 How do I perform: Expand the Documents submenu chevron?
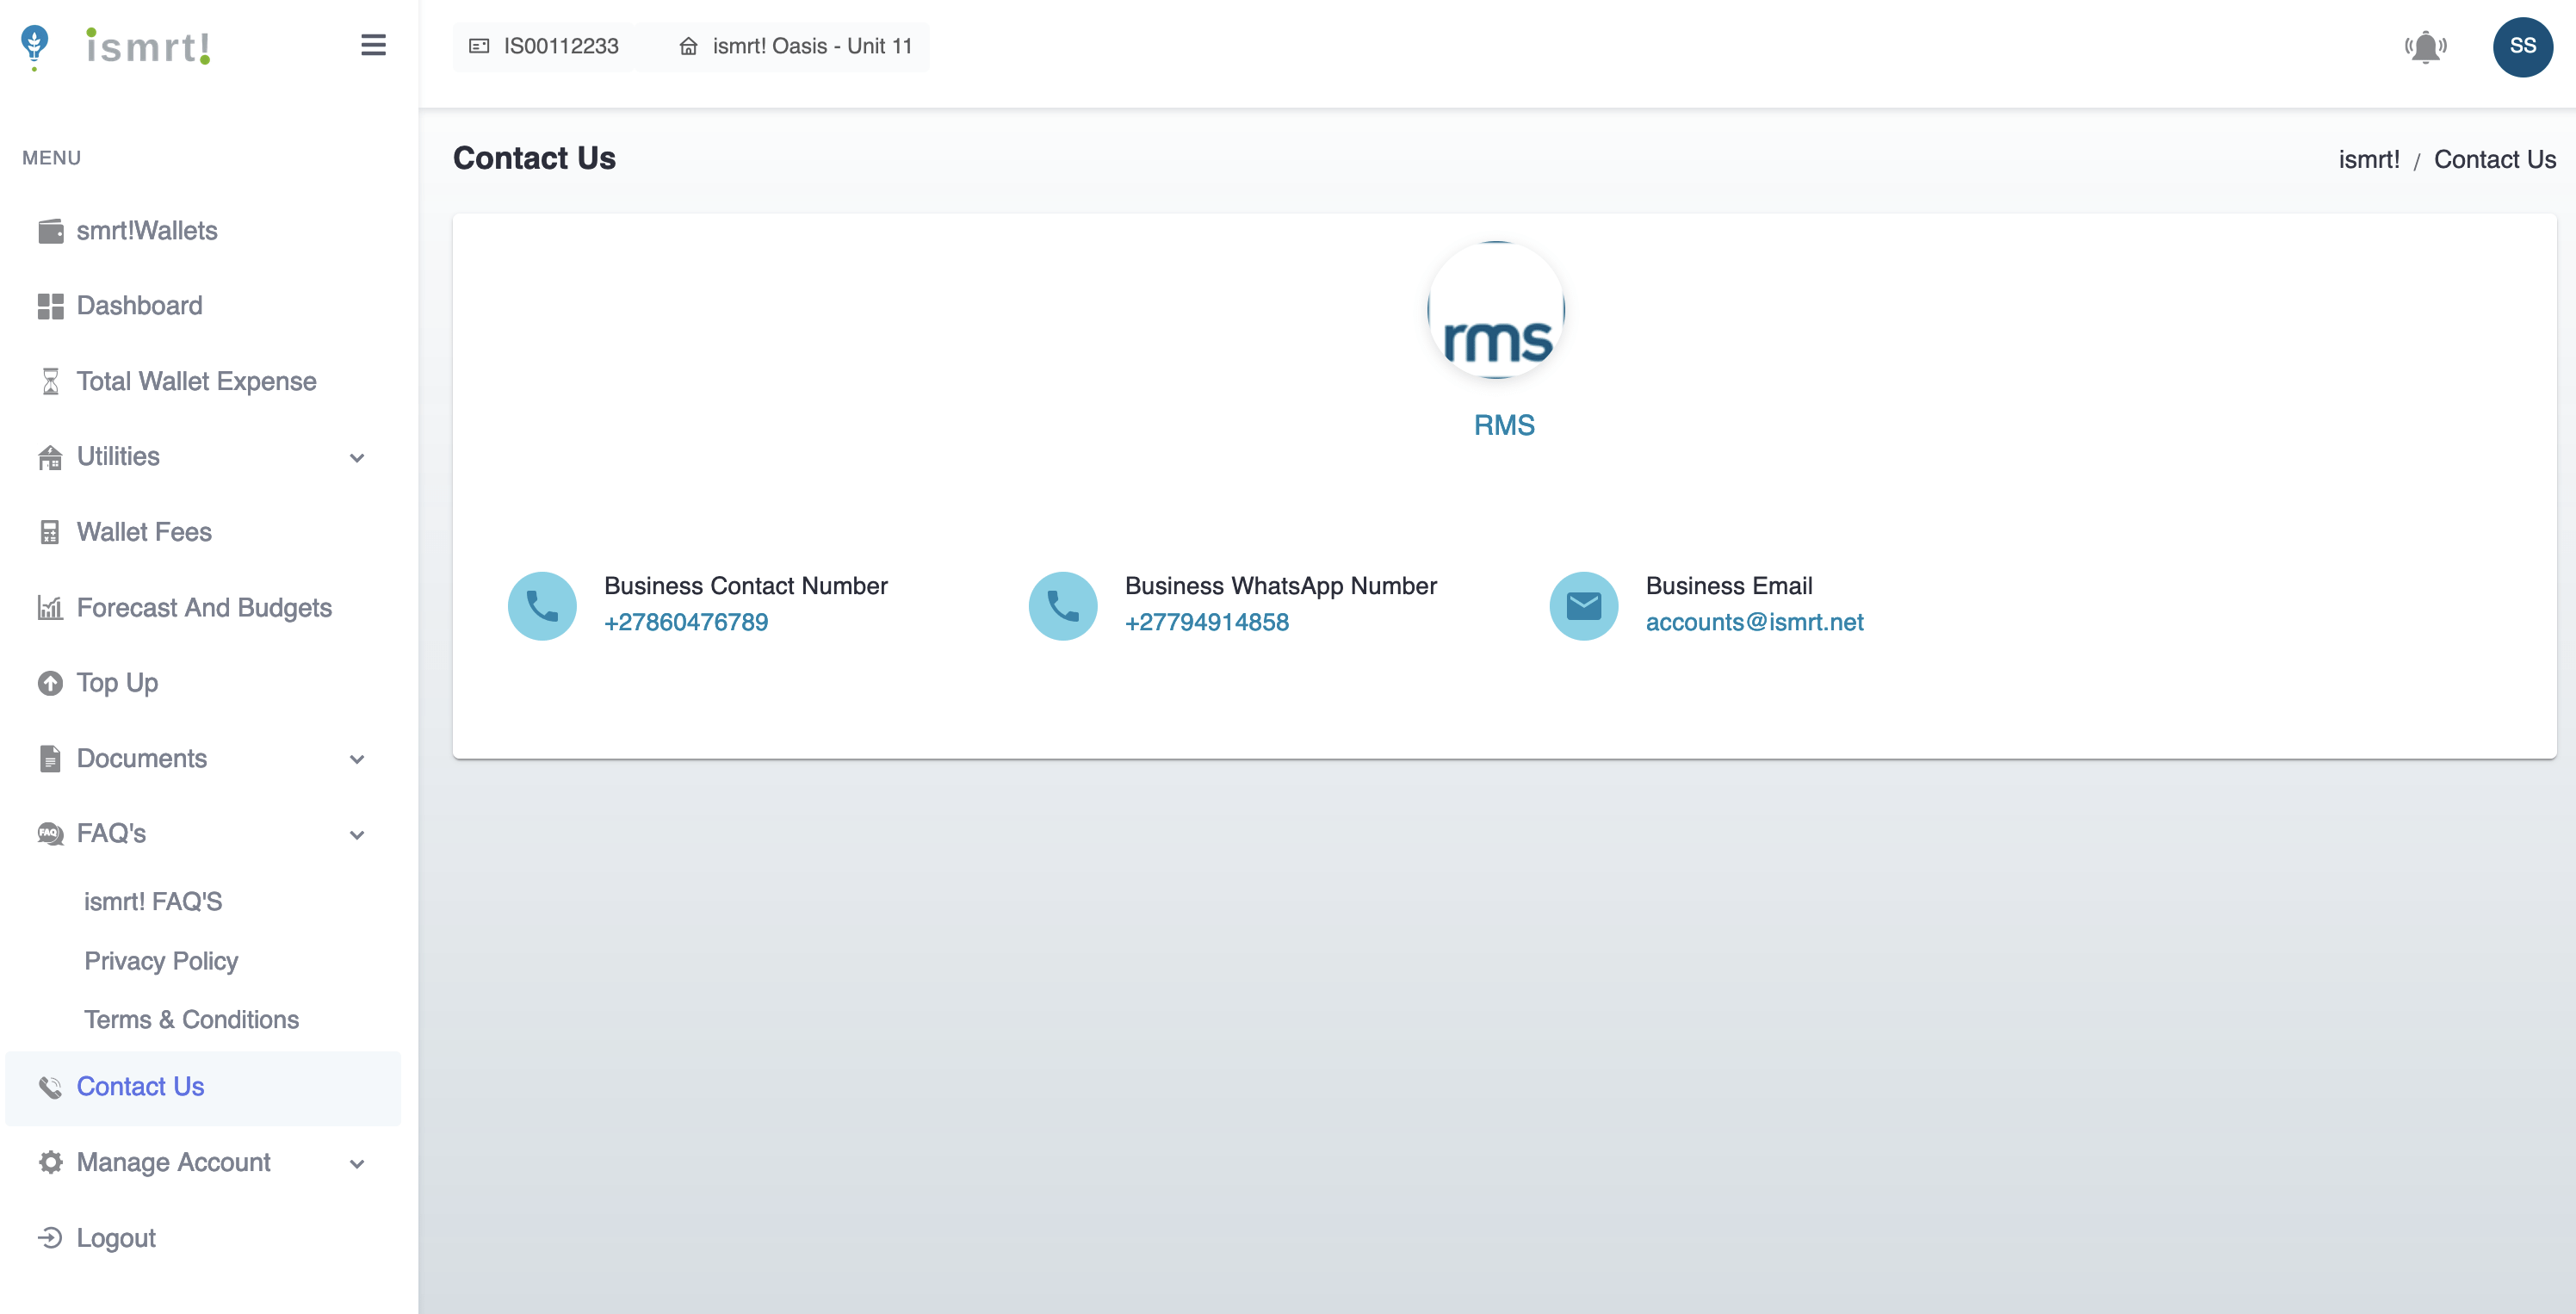(357, 760)
